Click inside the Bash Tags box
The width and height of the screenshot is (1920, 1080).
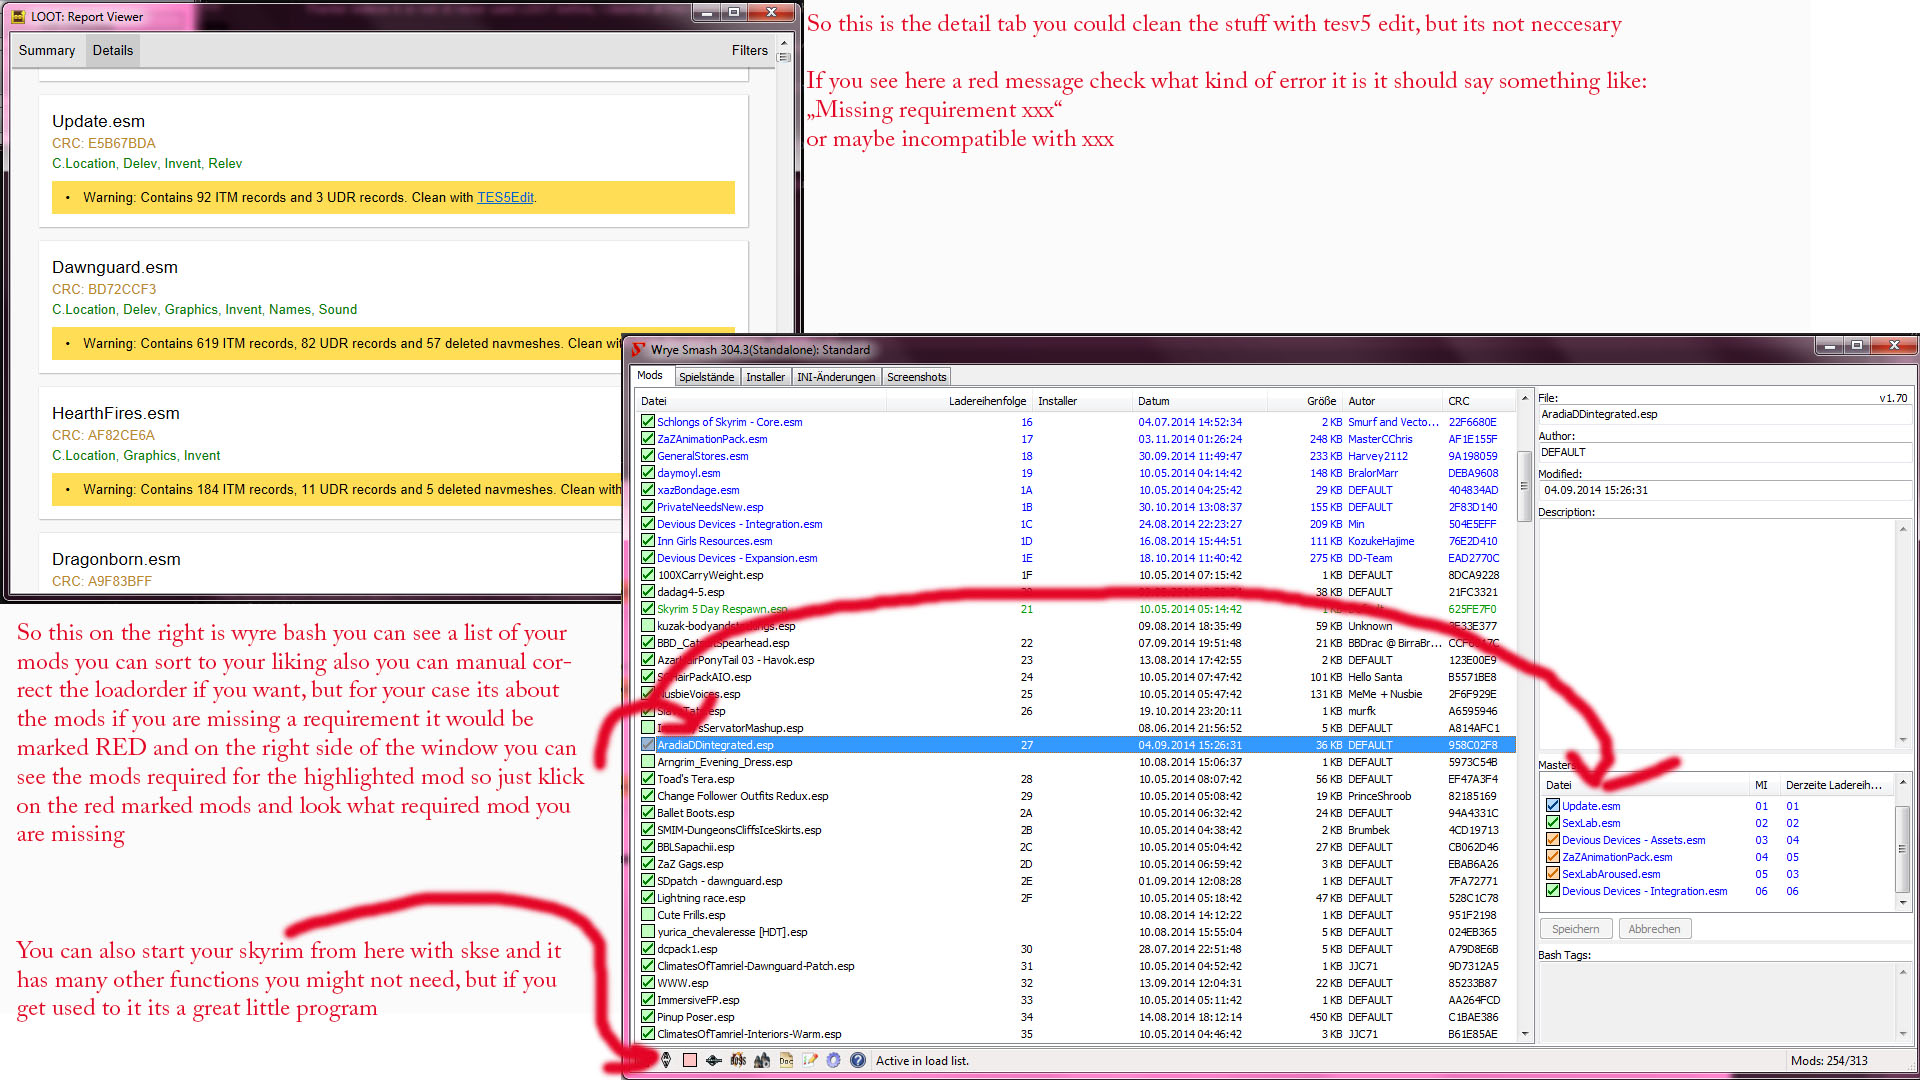coord(1717,1002)
